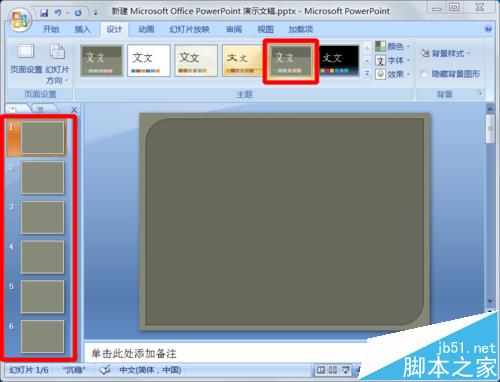Click the slide editor scrollbar up arrow
Image resolution: width=500 pixels, height=382 pixels.
(x=490, y=109)
